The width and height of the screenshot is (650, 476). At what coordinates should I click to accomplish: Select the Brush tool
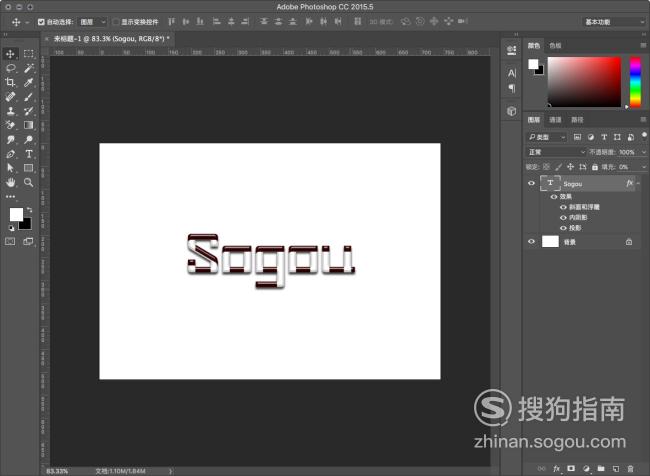point(28,97)
